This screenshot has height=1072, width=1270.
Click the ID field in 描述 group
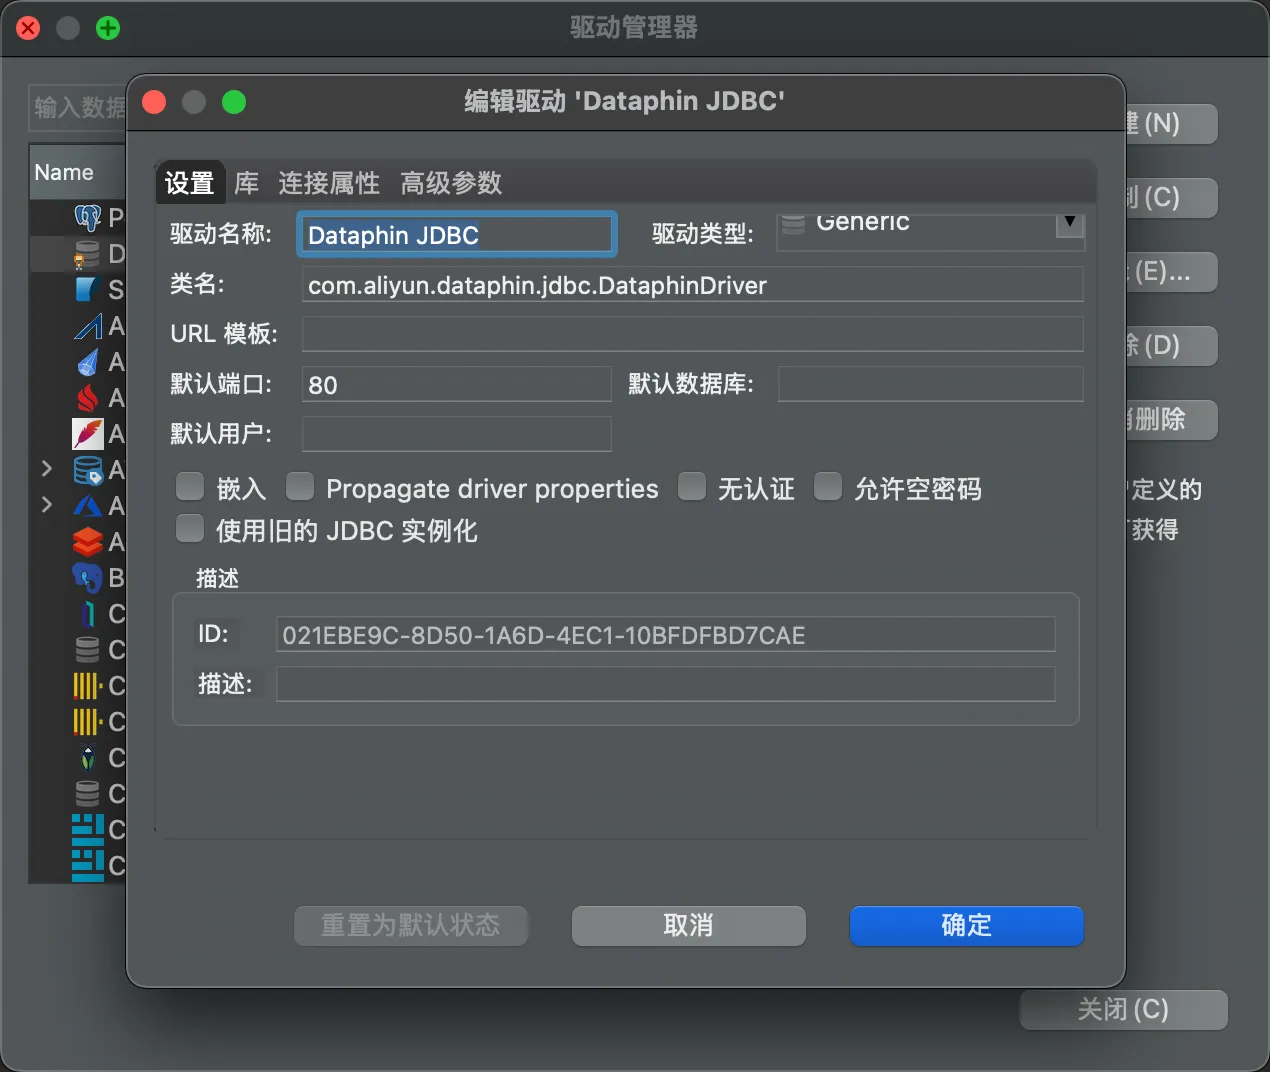(665, 635)
